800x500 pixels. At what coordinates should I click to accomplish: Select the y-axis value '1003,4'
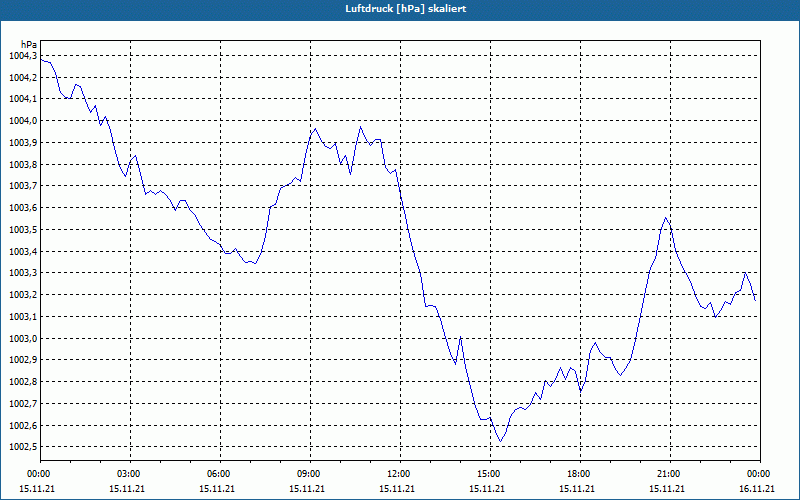[x=23, y=252]
